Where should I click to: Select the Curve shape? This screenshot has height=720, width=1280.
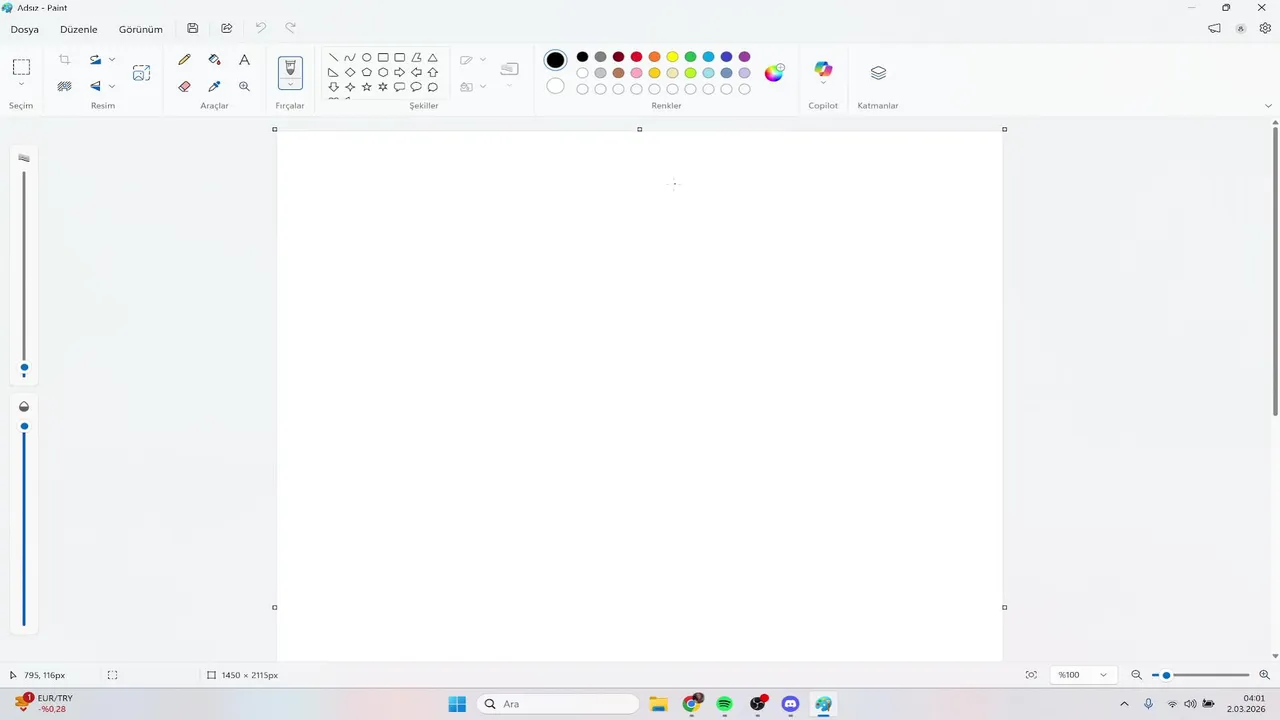pyautogui.click(x=350, y=58)
